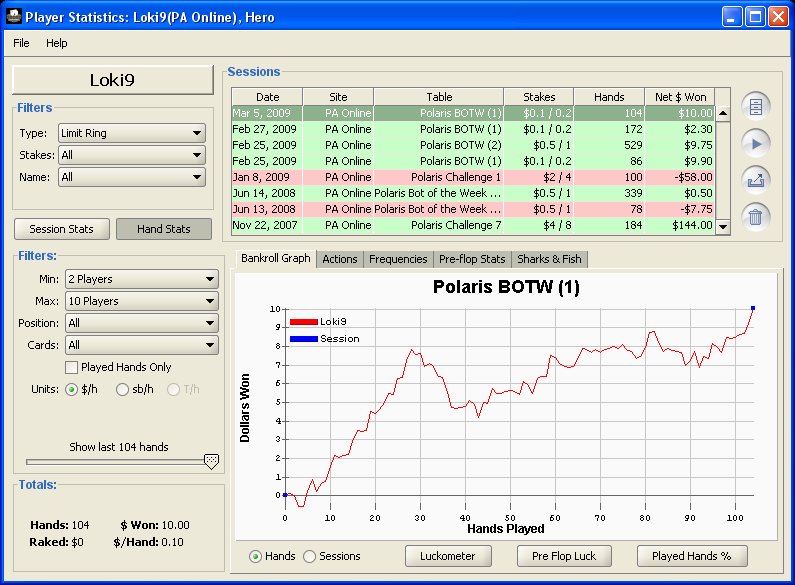Click the Show last hands slider handle
The image size is (795, 585).
[x=210, y=461]
